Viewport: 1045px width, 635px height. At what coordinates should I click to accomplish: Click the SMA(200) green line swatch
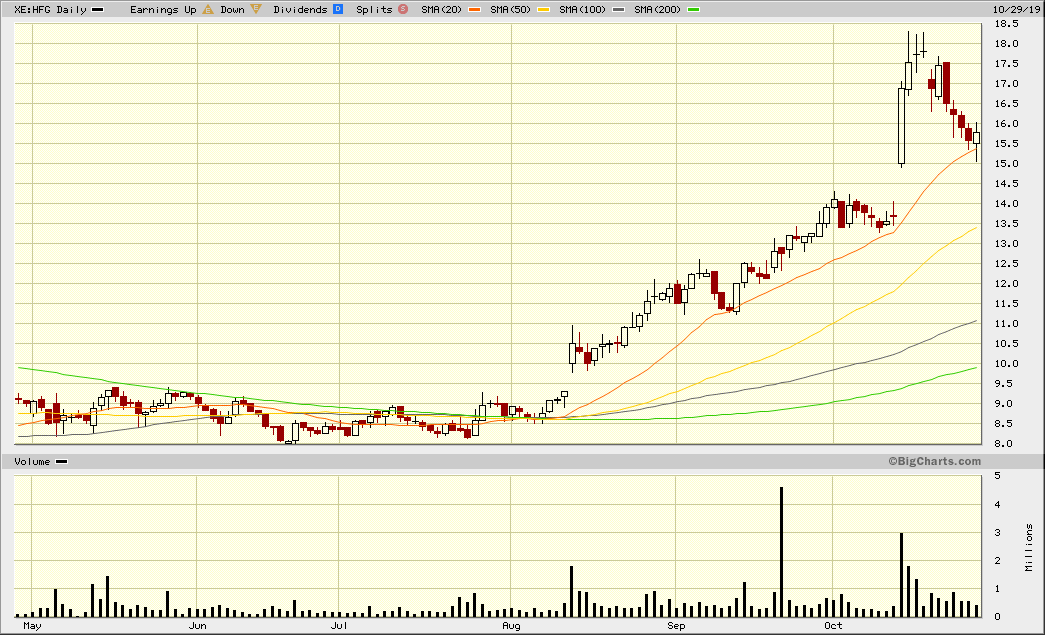pos(693,9)
